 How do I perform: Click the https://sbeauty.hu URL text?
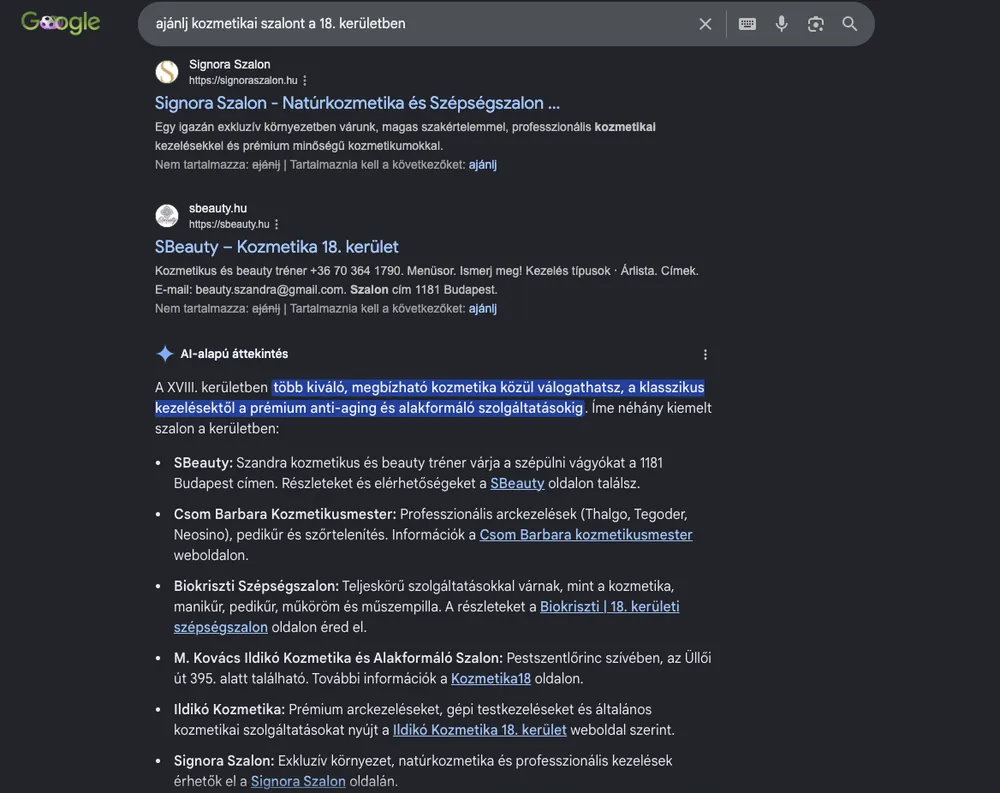click(229, 225)
